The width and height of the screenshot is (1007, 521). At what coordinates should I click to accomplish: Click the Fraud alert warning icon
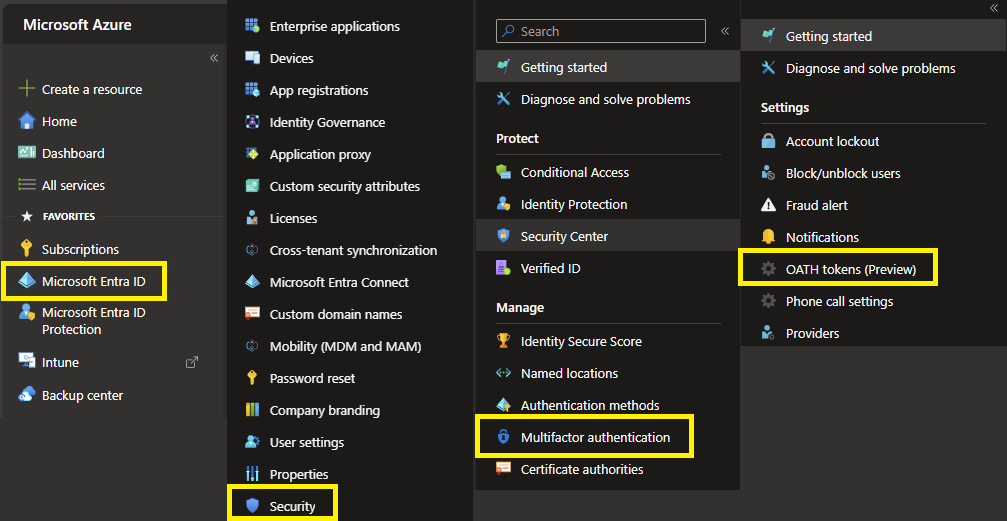point(768,205)
